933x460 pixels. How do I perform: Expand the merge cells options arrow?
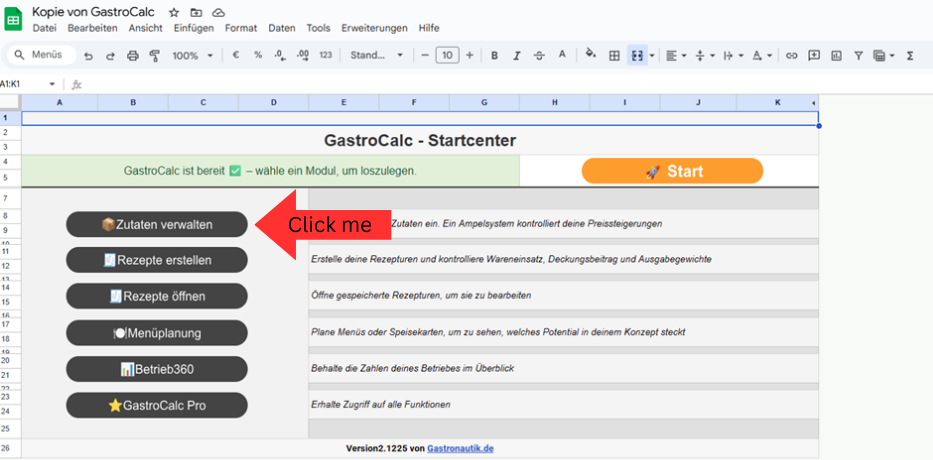point(652,55)
